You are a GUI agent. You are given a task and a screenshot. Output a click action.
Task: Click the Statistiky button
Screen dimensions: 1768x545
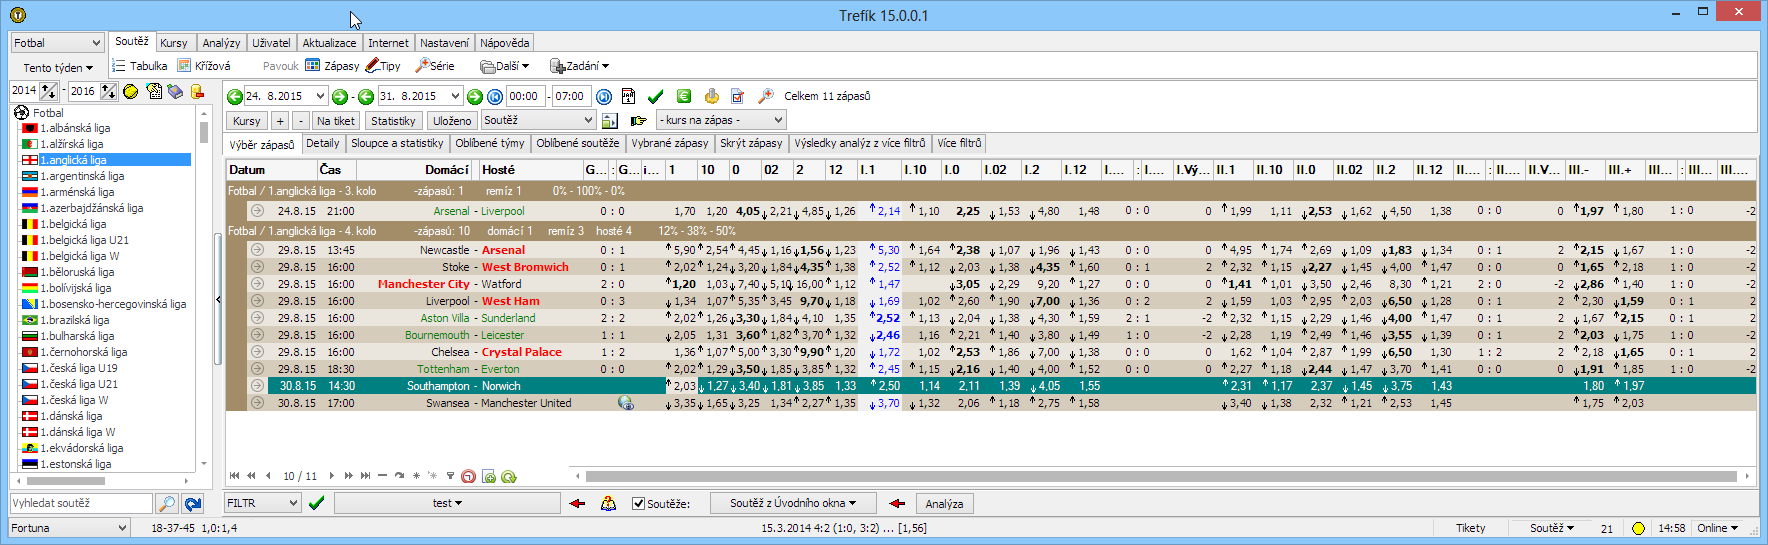(x=393, y=121)
